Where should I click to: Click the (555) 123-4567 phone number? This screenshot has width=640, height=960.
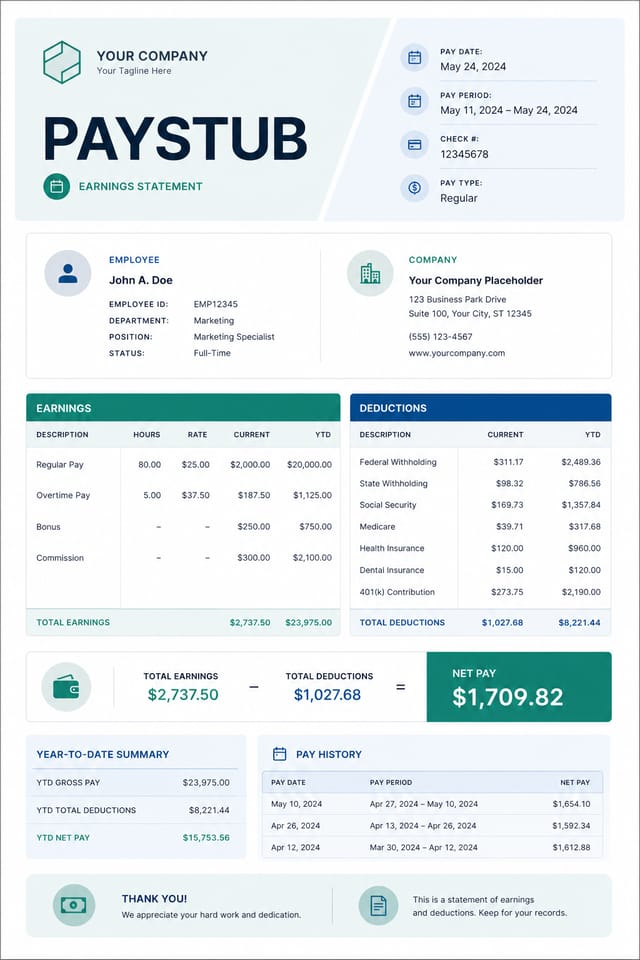pyautogui.click(x=440, y=337)
